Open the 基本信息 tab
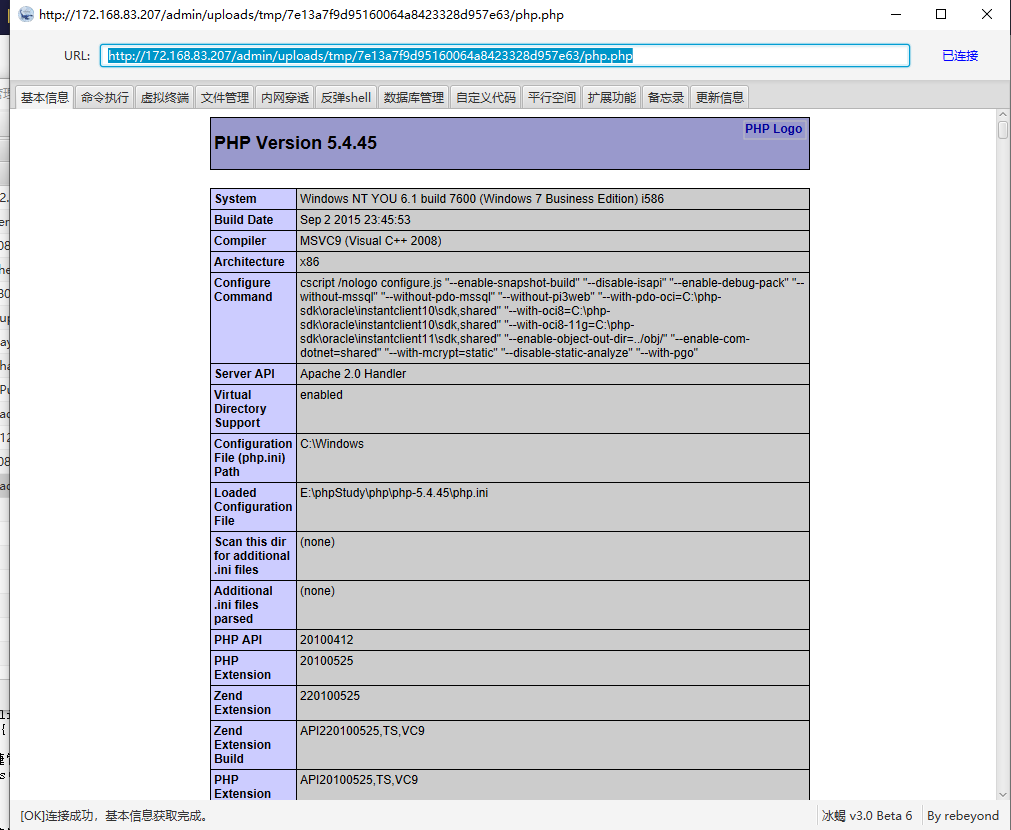Screen dimensions: 1011x830 pyautogui.click(x=44, y=97)
